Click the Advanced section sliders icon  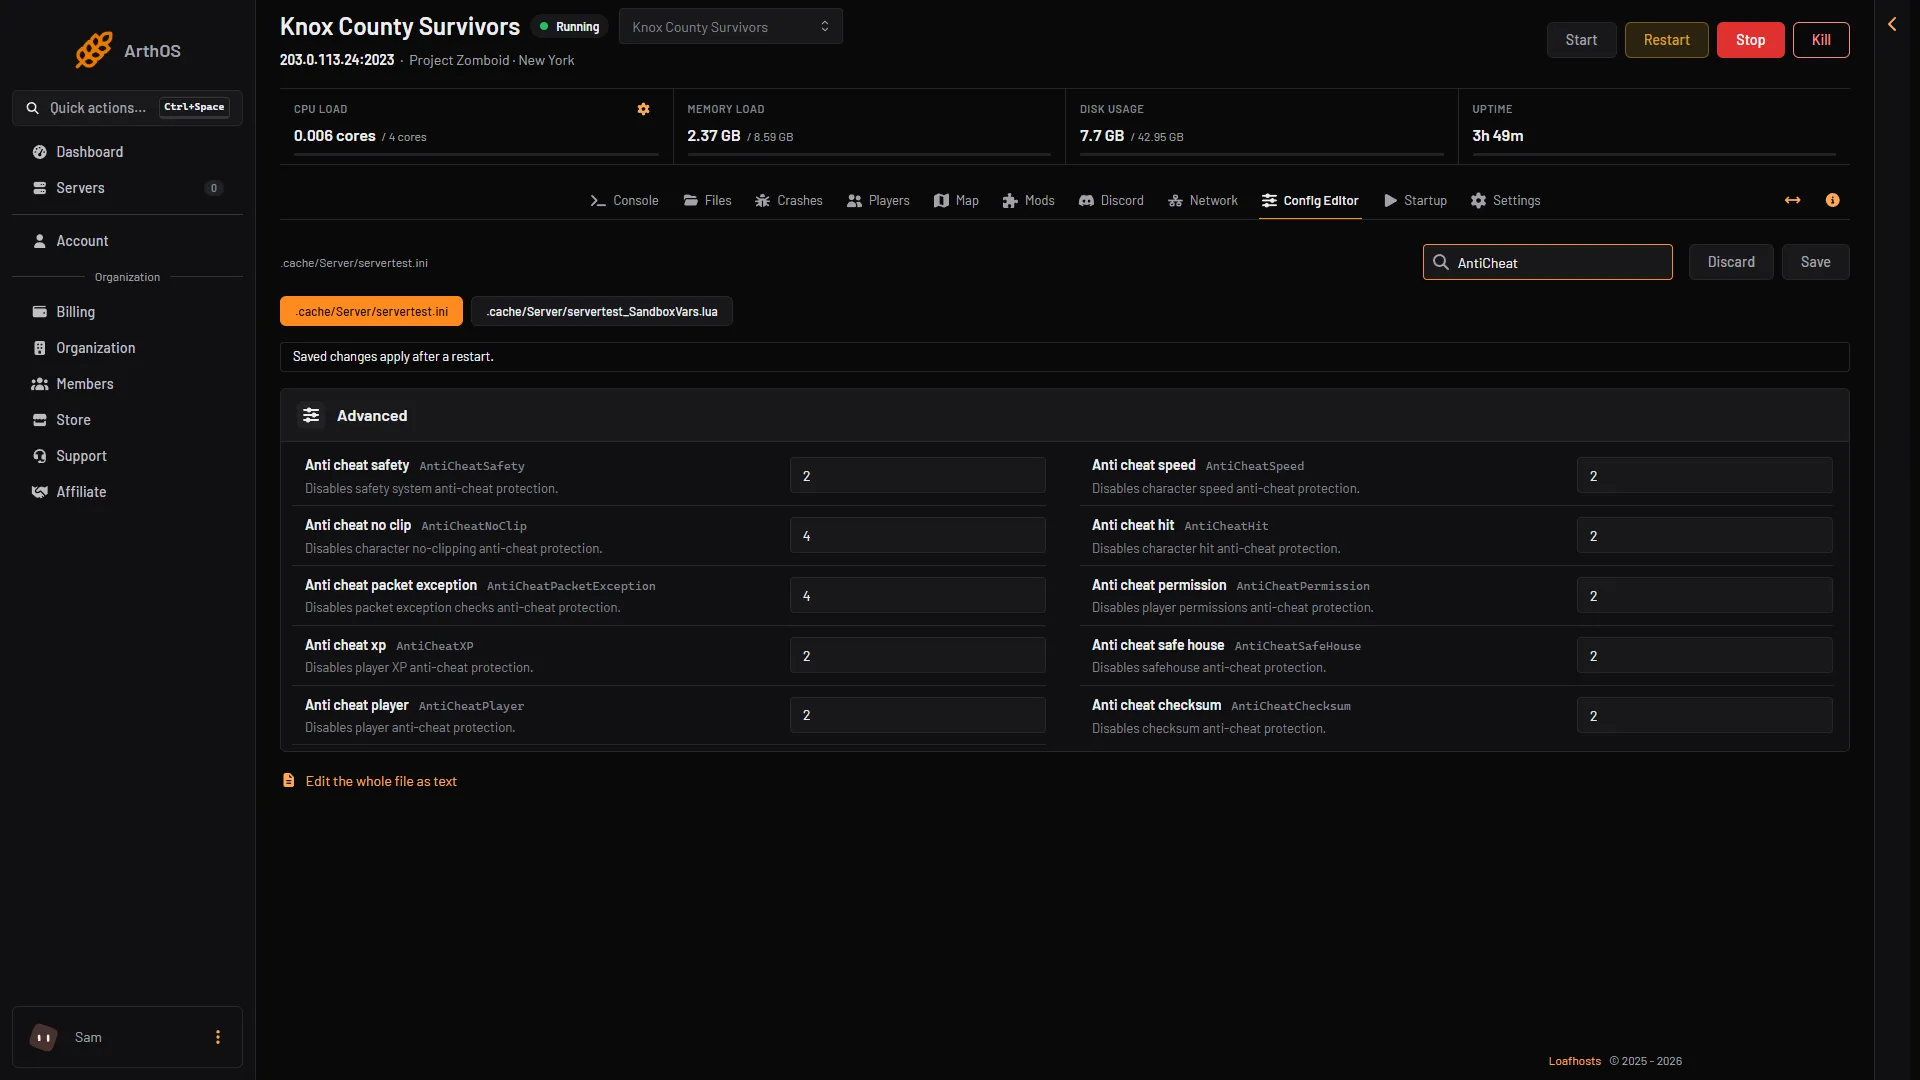[311, 415]
